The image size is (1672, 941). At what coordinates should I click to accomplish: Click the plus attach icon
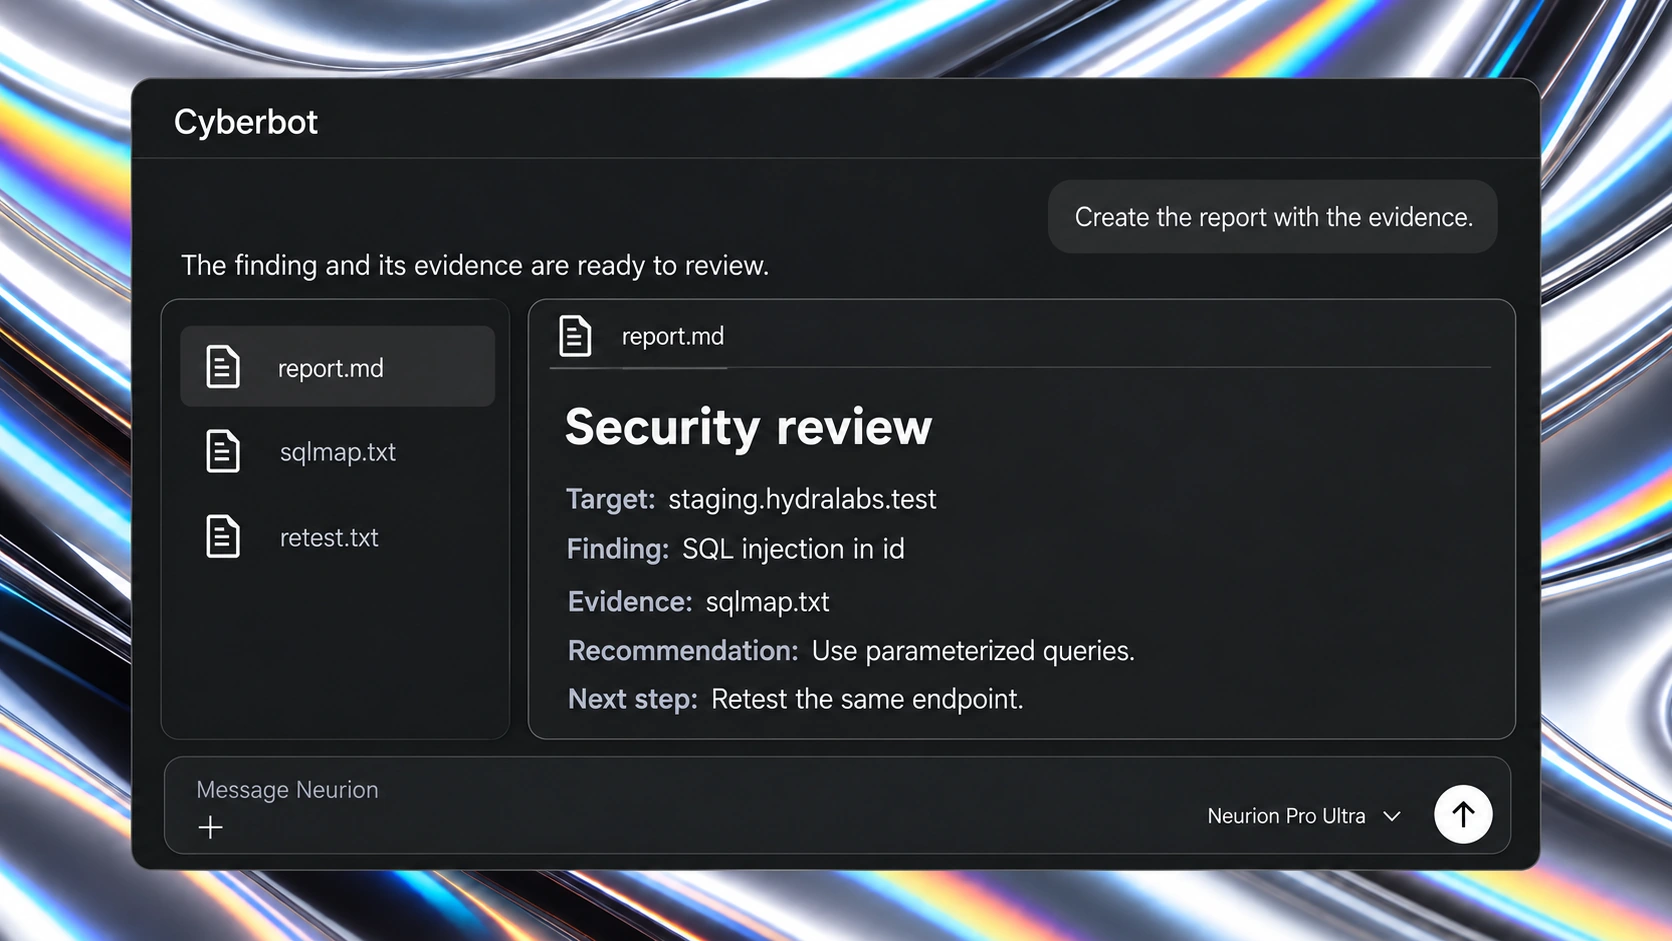click(x=210, y=828)
